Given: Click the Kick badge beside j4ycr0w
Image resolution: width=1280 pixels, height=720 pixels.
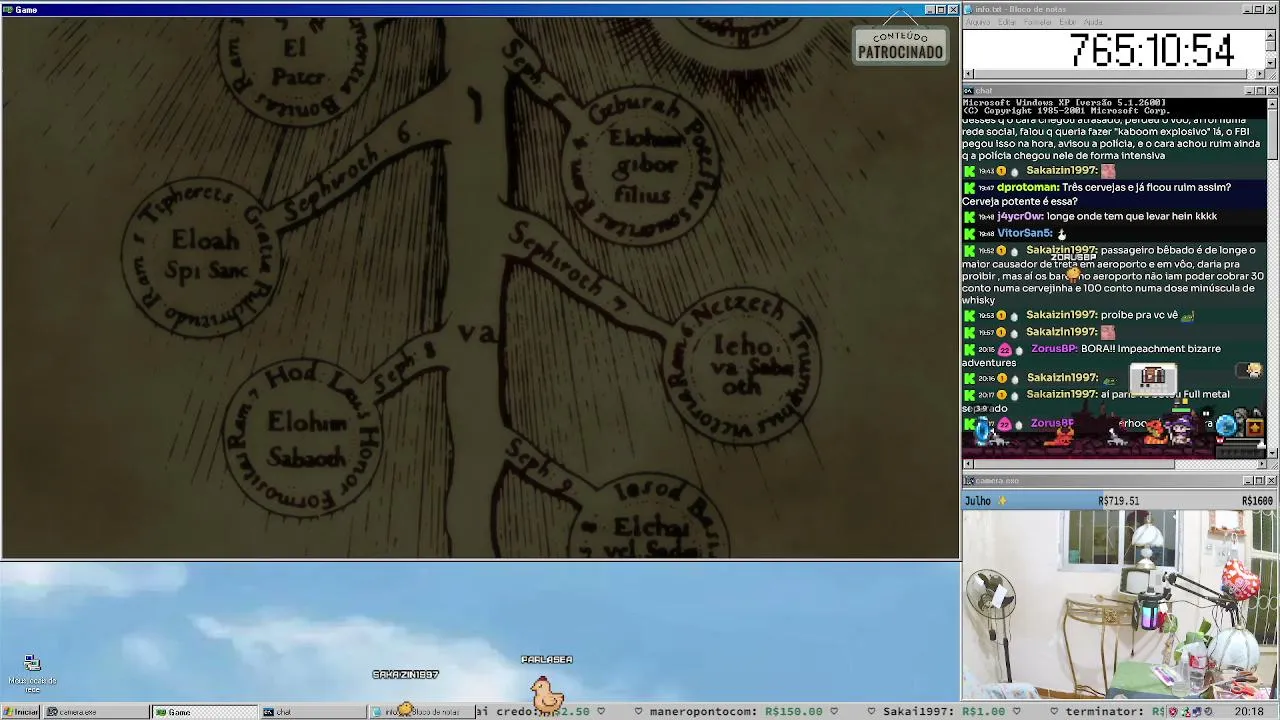Looking at the screenshot, I should tap(969, 217).
